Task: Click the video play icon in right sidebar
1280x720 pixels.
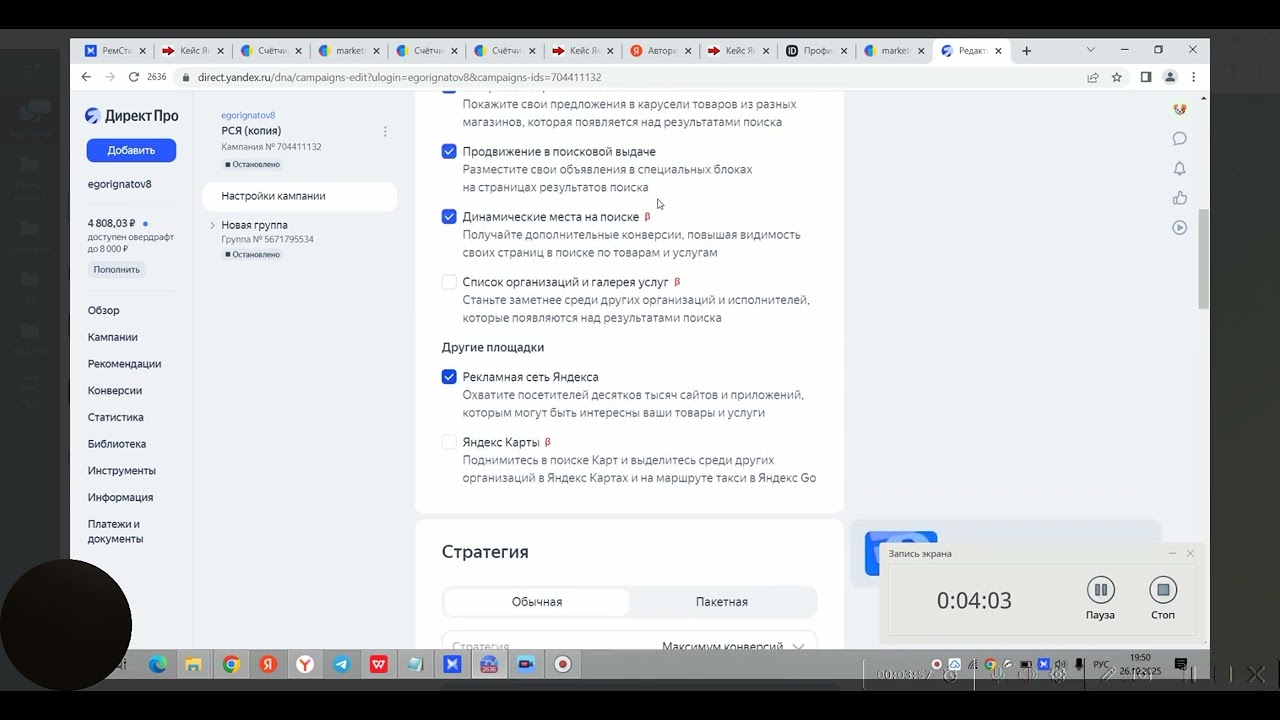Action: coord(1180,227)
